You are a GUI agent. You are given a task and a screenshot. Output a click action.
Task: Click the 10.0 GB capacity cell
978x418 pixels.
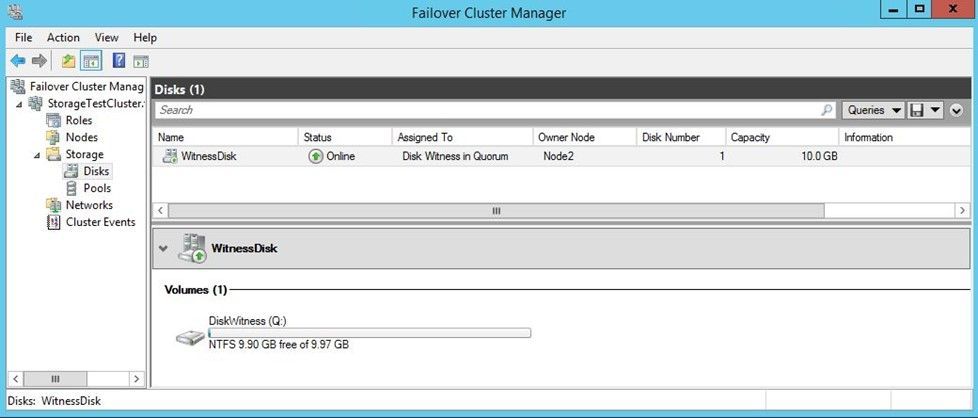pyautogui.click(x=819, y=156)
